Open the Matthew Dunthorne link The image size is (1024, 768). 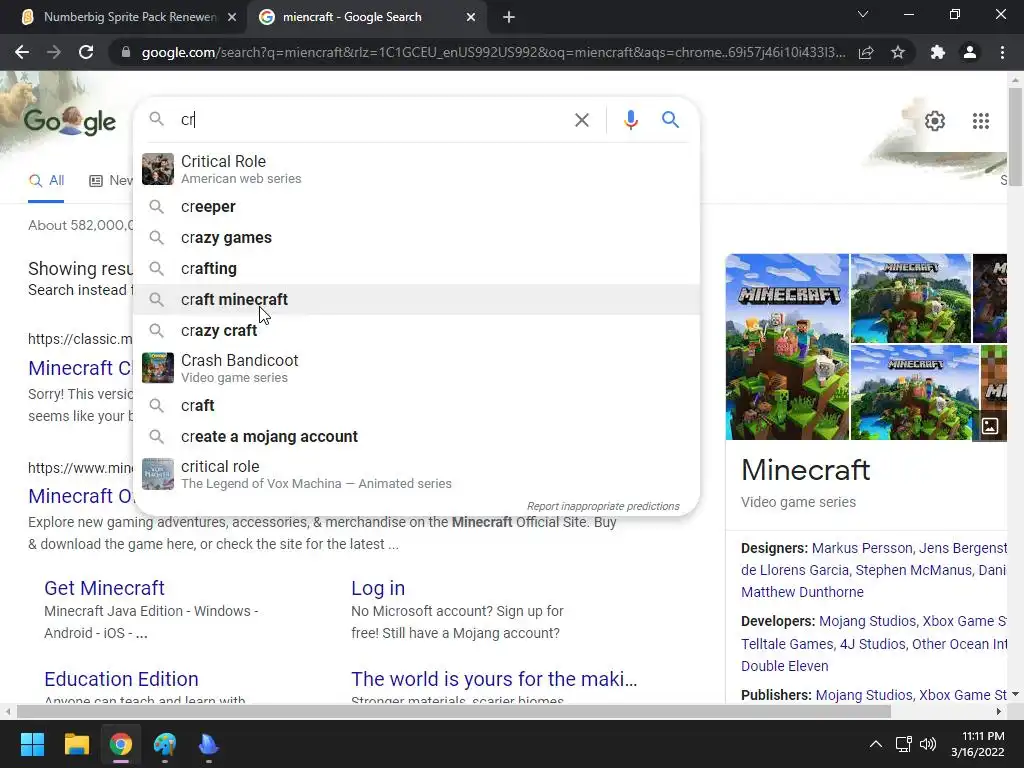coord(802,592)
